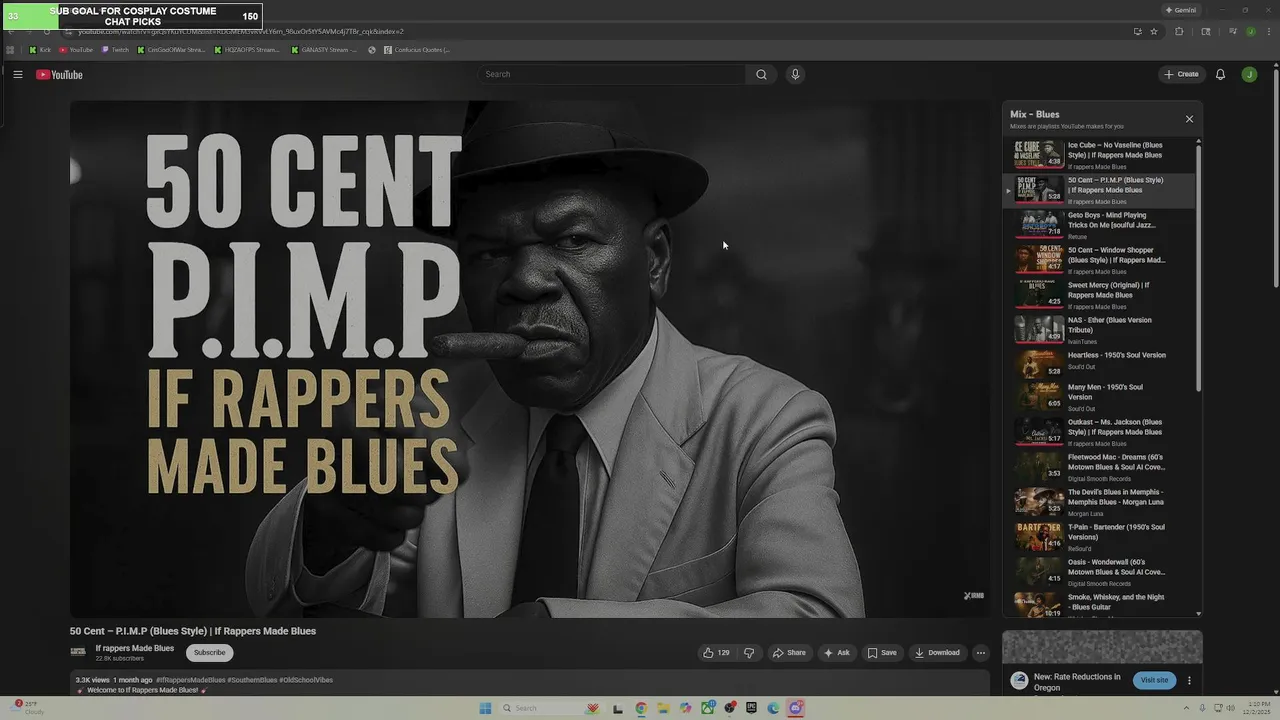This screenshot has width=1280, height=720.
Task: Start voice search with the microphone icon
Action: [x=795, y=74]
